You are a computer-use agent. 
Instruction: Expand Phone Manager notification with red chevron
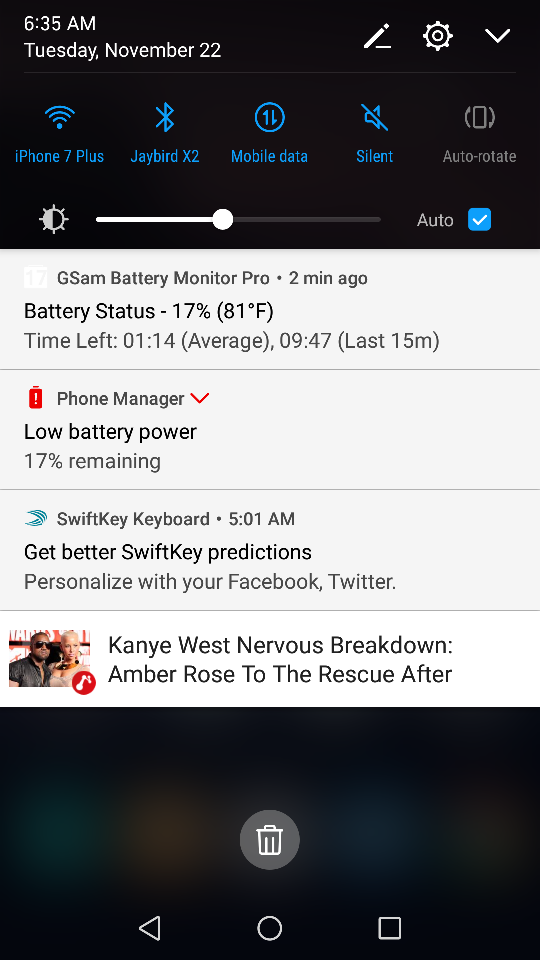200,399
